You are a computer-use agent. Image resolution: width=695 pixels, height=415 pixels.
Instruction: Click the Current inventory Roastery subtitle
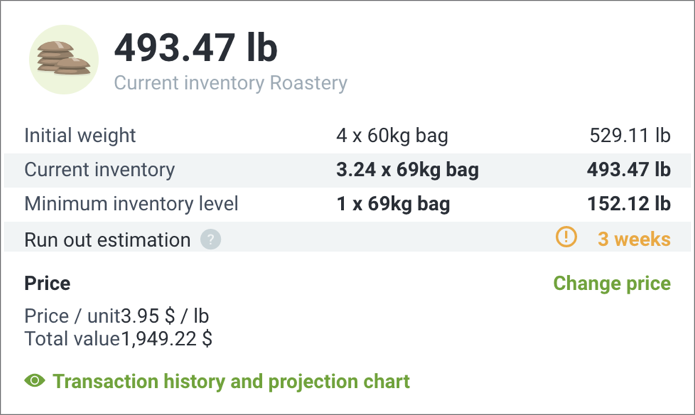coord(230,83)
